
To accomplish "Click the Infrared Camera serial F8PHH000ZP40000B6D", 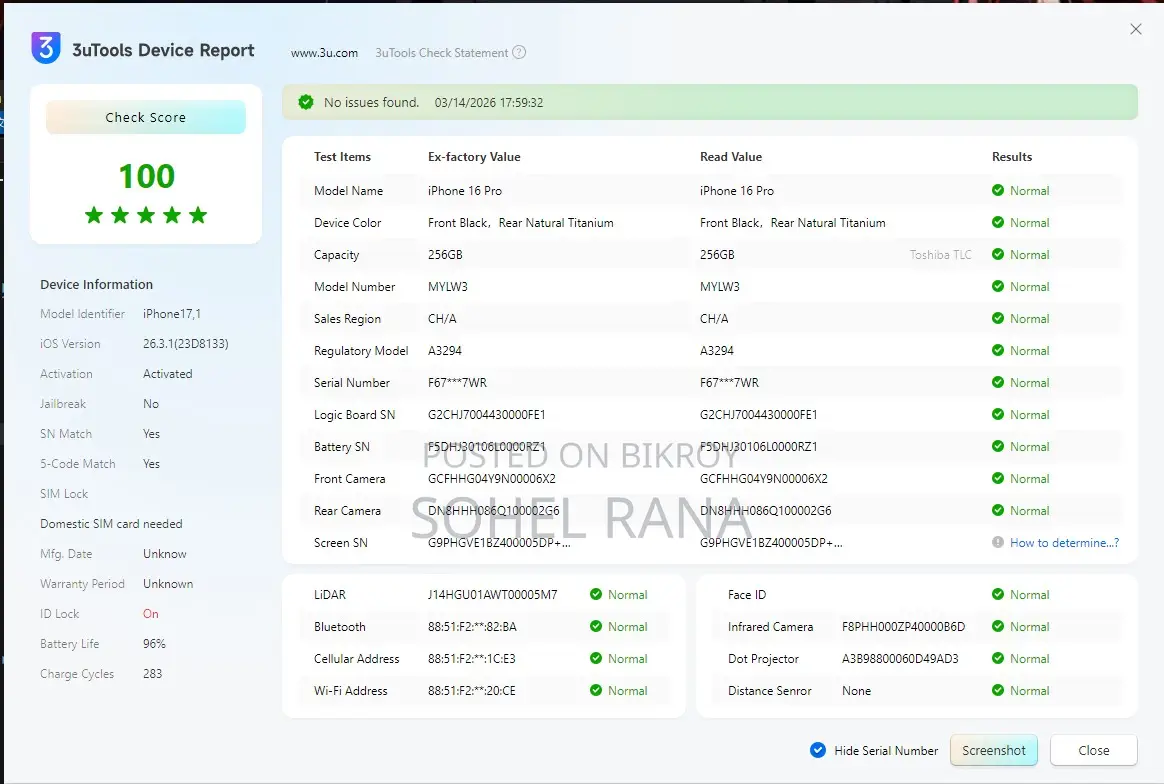I will pyautogui.click(x=903, y=627).
